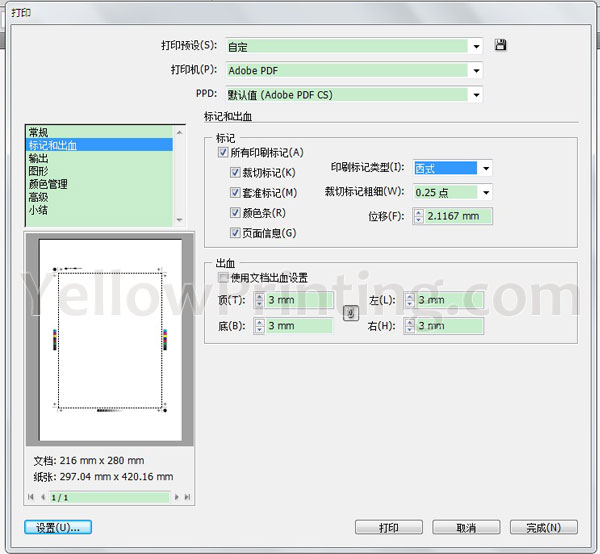This screenshot has width=600, height=554.
Task: Select 高级 in the category list
Action: click(99, 197)
